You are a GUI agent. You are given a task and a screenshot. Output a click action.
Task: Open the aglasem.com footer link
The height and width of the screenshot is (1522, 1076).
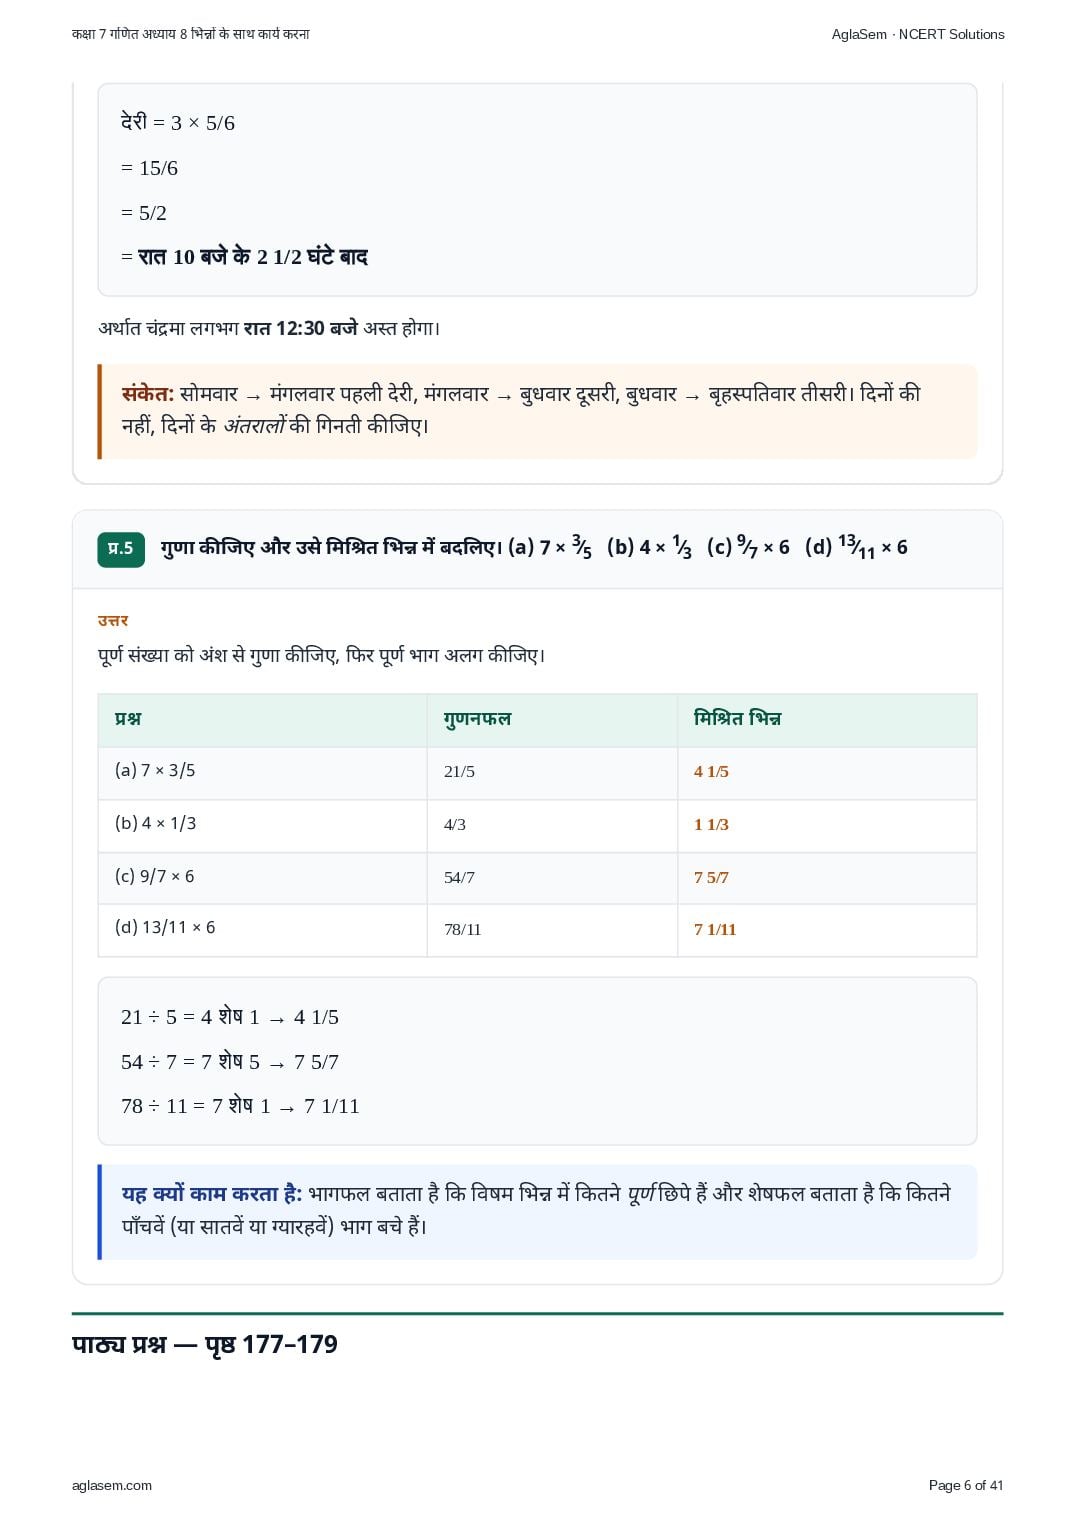(x=112, y=1485)
